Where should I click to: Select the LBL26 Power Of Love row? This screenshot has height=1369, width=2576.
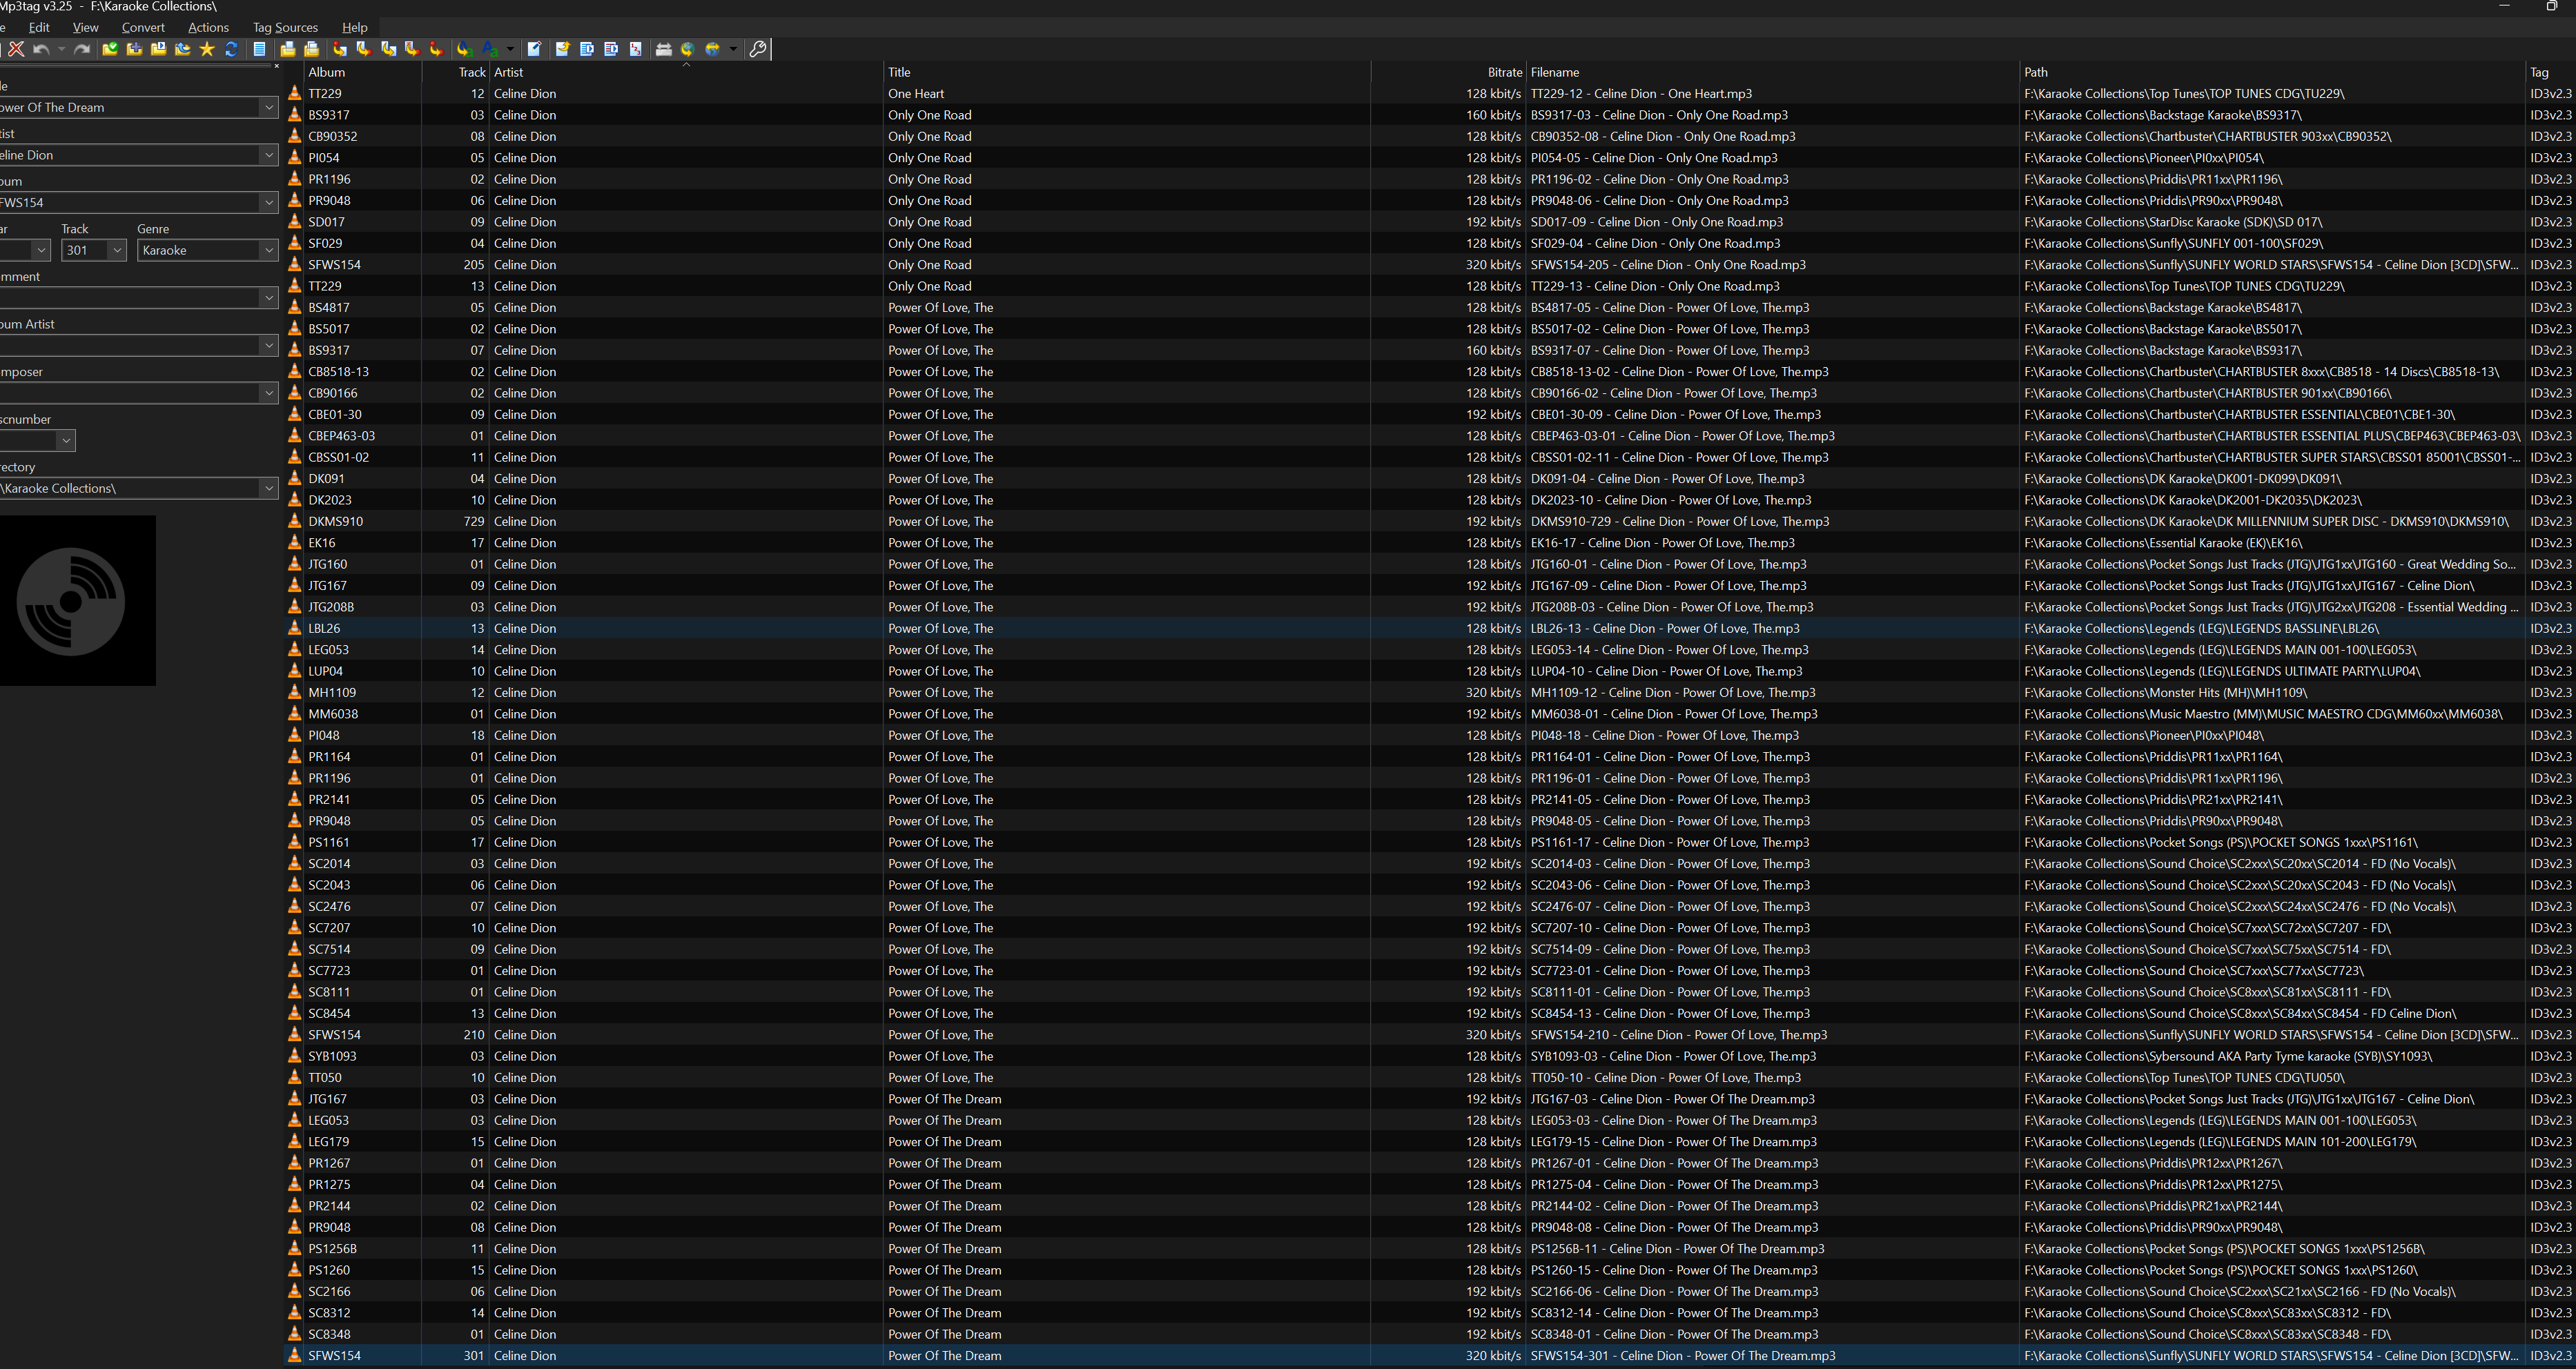click(x=940, y=628)
